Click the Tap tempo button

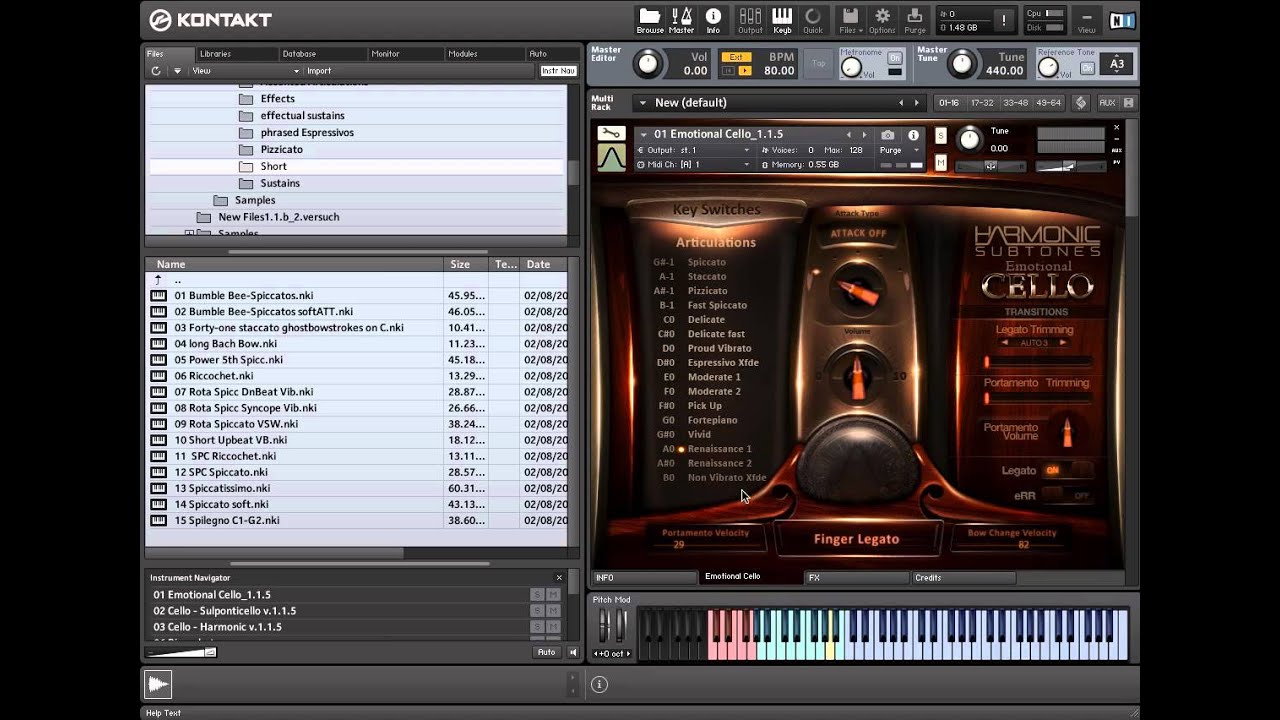[819, 64]
